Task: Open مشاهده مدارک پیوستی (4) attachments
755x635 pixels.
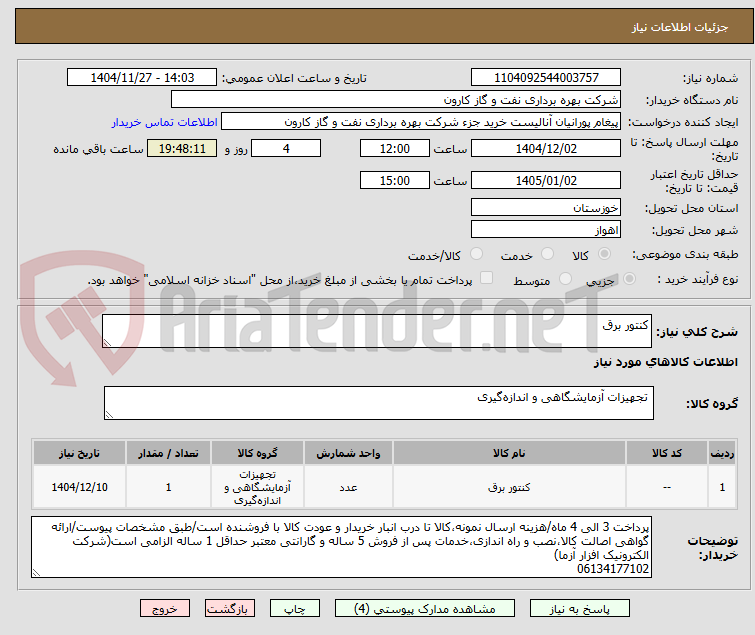Action: (424, 608)
